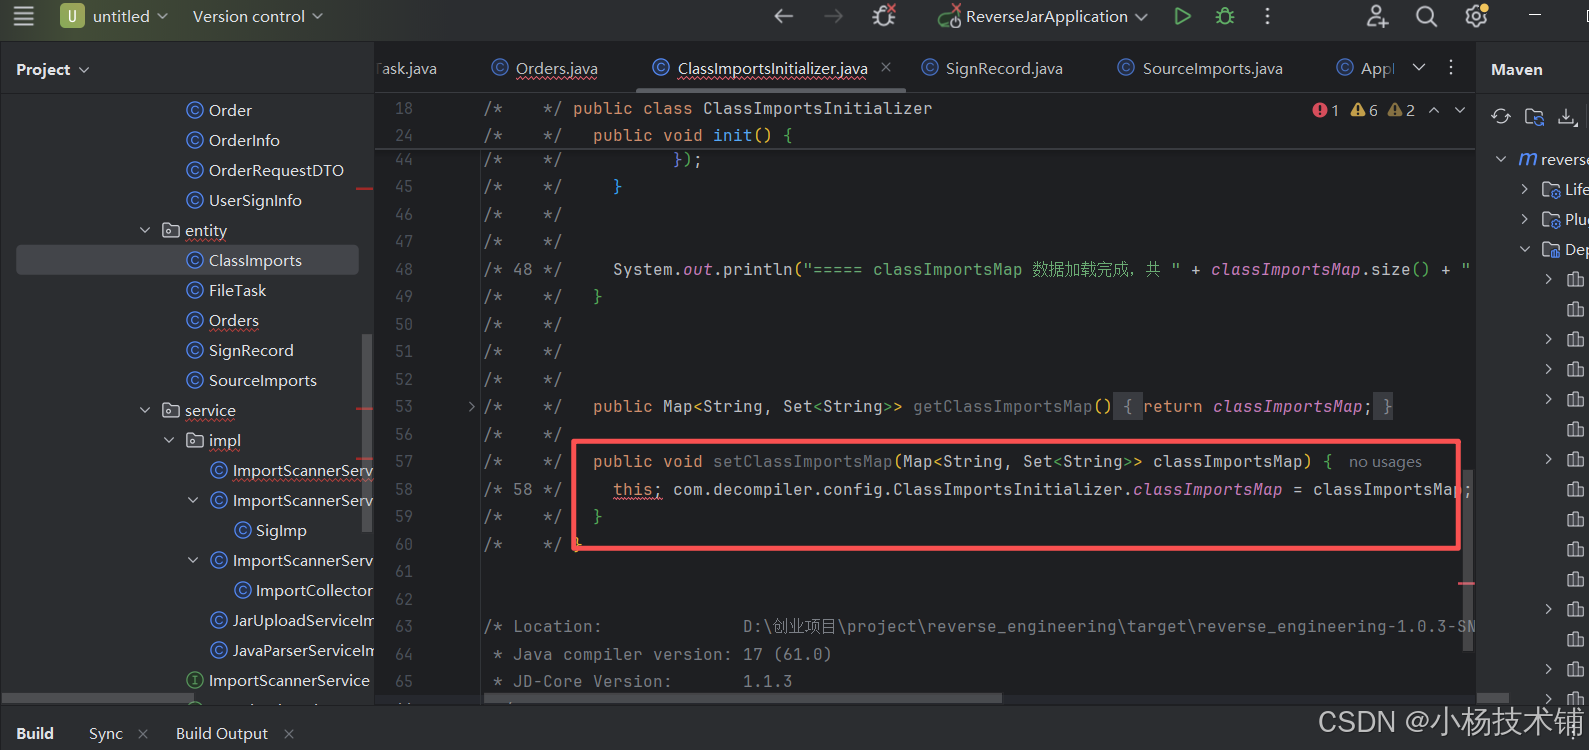Screen dimensions: 1589x750
Task: Open the add collaborator icon
Action: point(1378,16)
